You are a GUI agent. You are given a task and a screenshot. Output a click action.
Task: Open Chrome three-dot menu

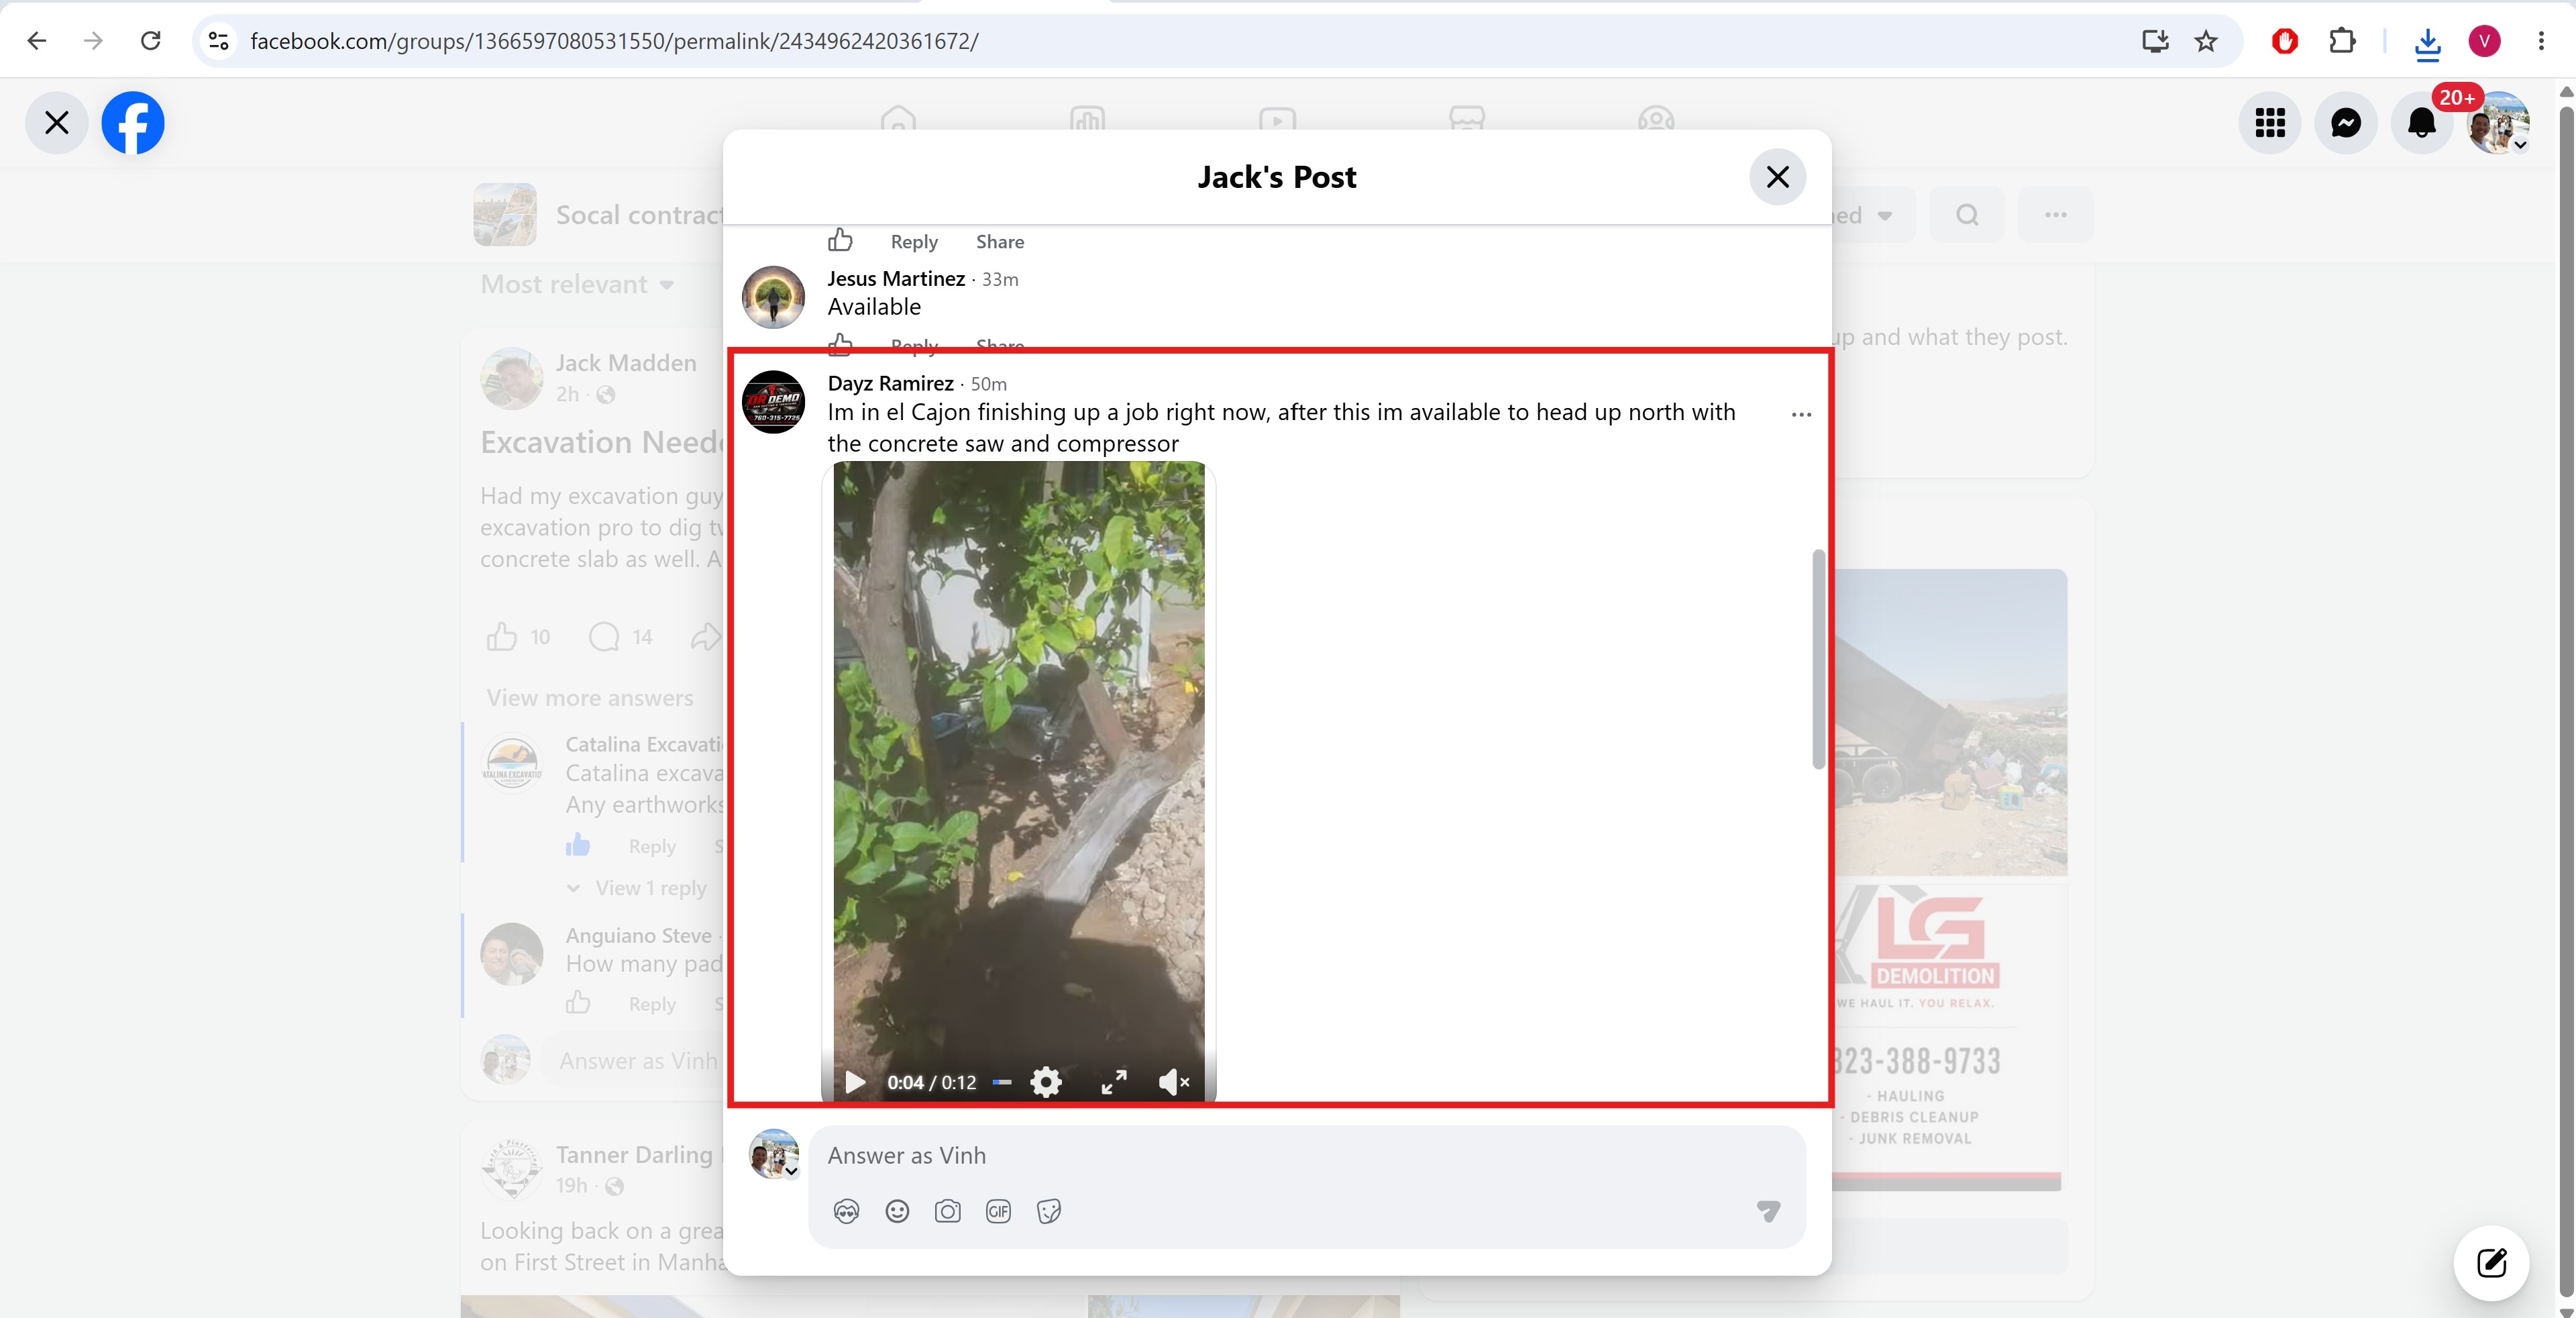[x=2541, y=41]
